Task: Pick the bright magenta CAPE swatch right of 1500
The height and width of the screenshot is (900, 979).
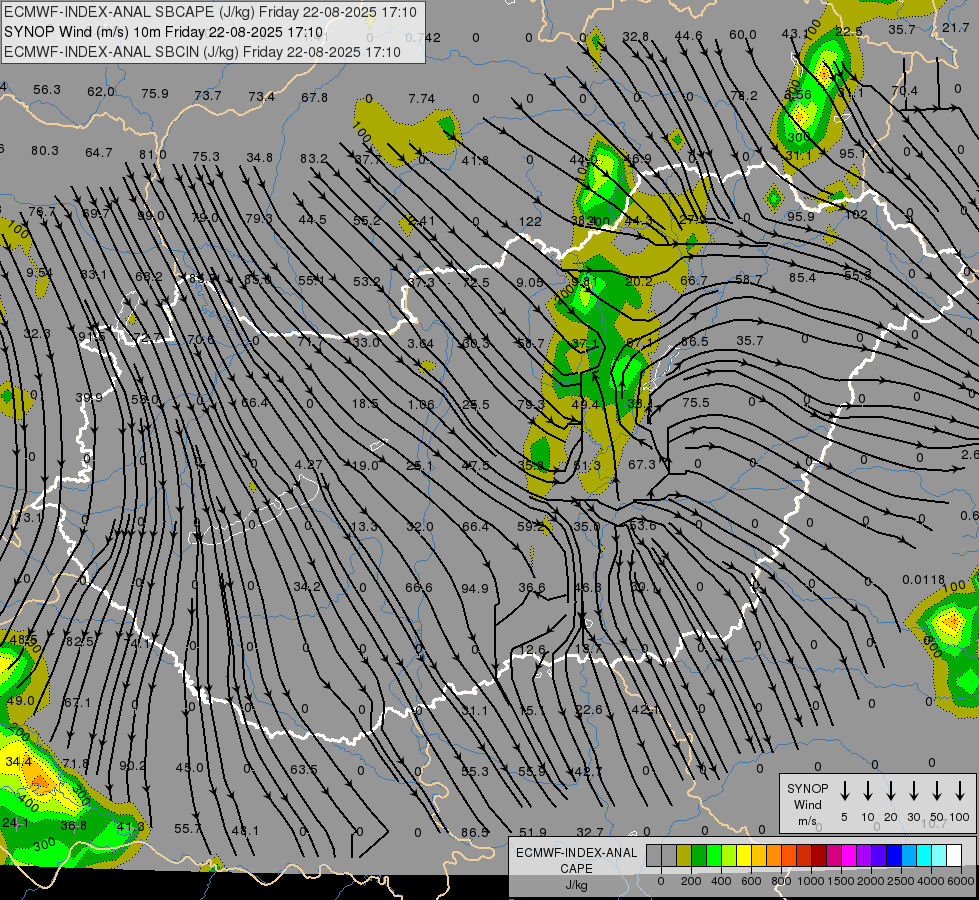Action: pyautogui.click(x=849, y=856)
